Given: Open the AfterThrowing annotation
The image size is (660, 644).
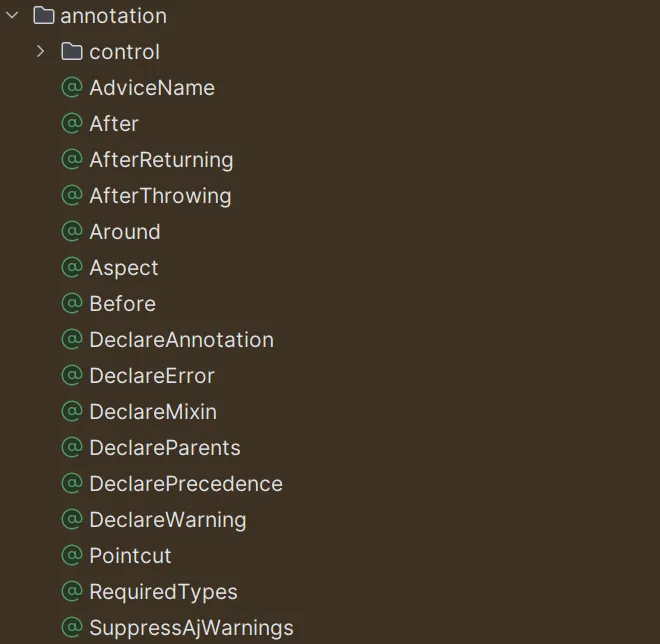Looking at the screenshot, I should 160,196.
